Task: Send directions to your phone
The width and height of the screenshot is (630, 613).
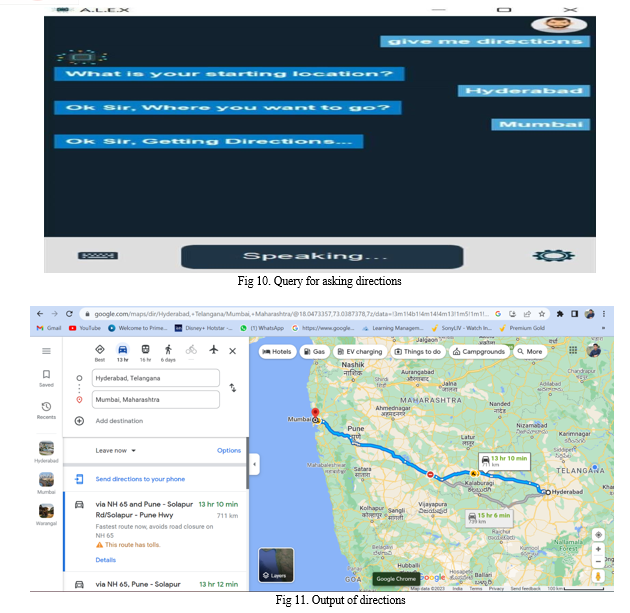Action: (x=140, y=479)
